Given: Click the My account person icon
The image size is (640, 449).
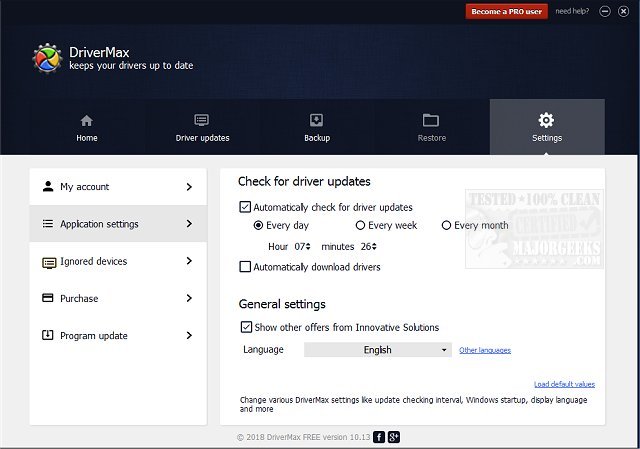Looking at the screenshot, I should pyautogui.click(x=48, y=186).
